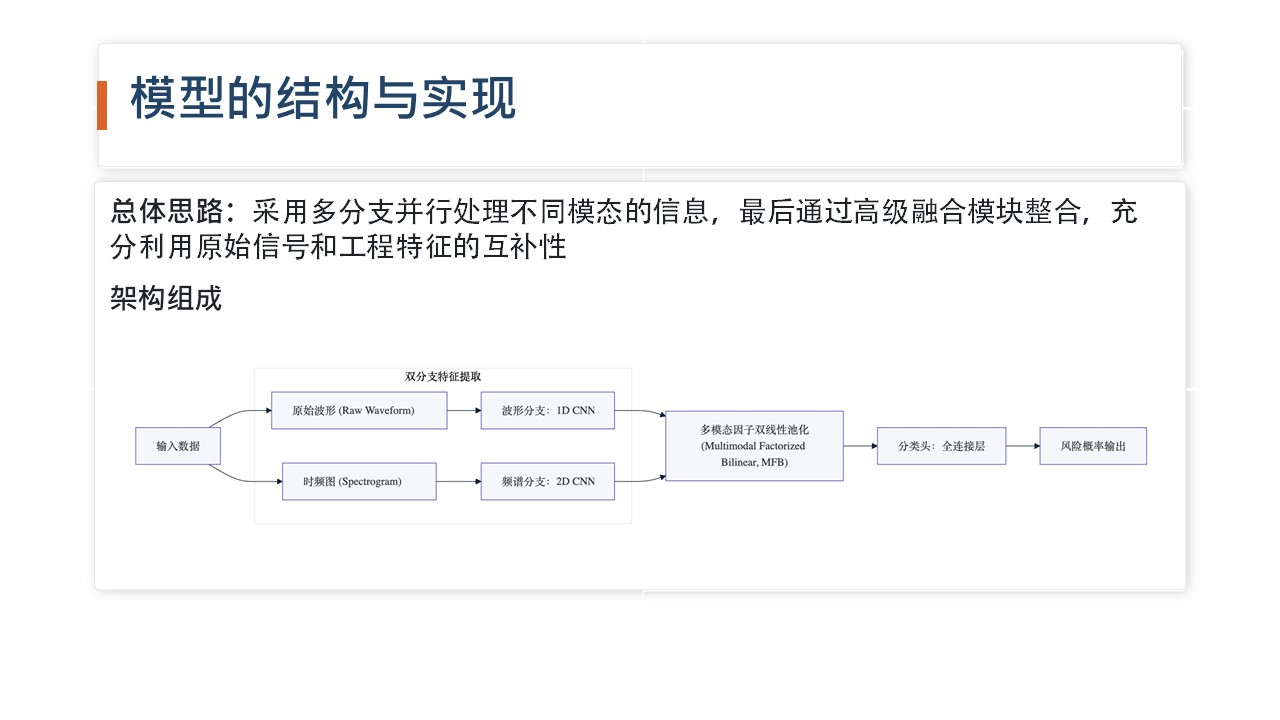Screen dimensions: 1280x720
Task: Select the orange accent bar beside the title
Action: point(102,105)
